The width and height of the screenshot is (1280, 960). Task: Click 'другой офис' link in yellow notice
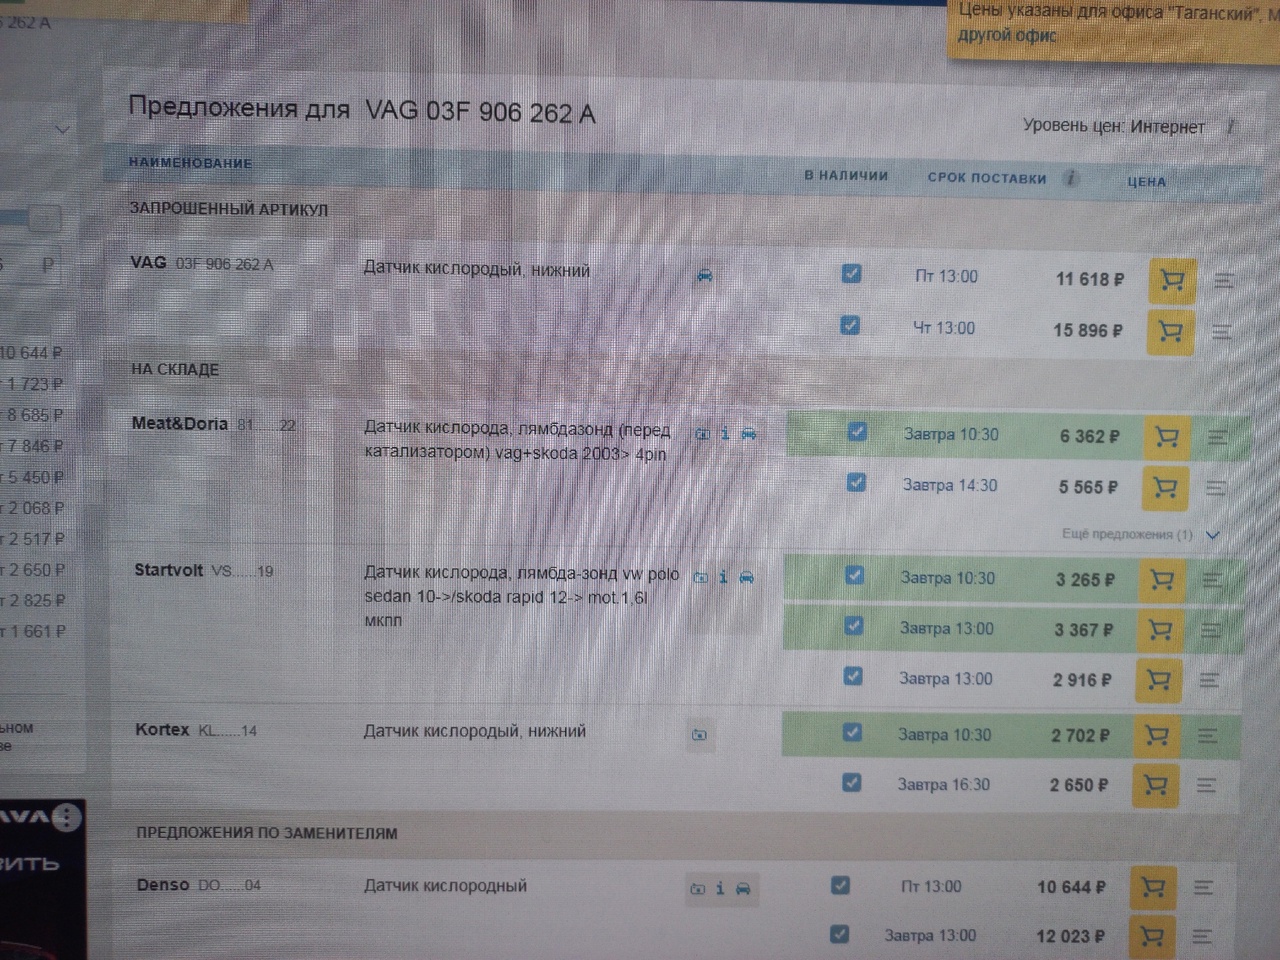pos(1007,36)
